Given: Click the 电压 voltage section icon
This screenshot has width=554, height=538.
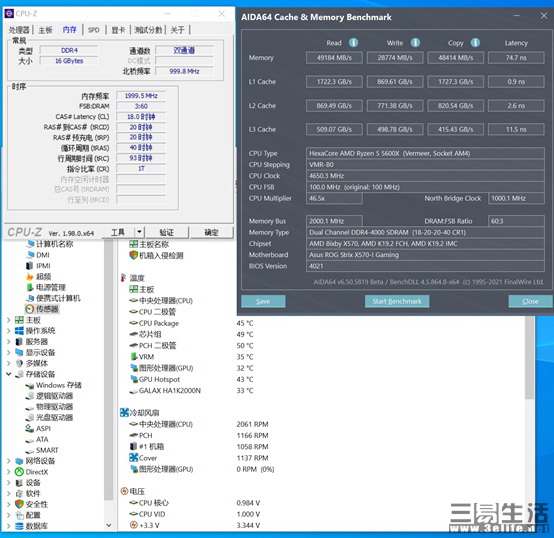Looking at the screenshot, I should pyautogui.click(x=124, y=491).
